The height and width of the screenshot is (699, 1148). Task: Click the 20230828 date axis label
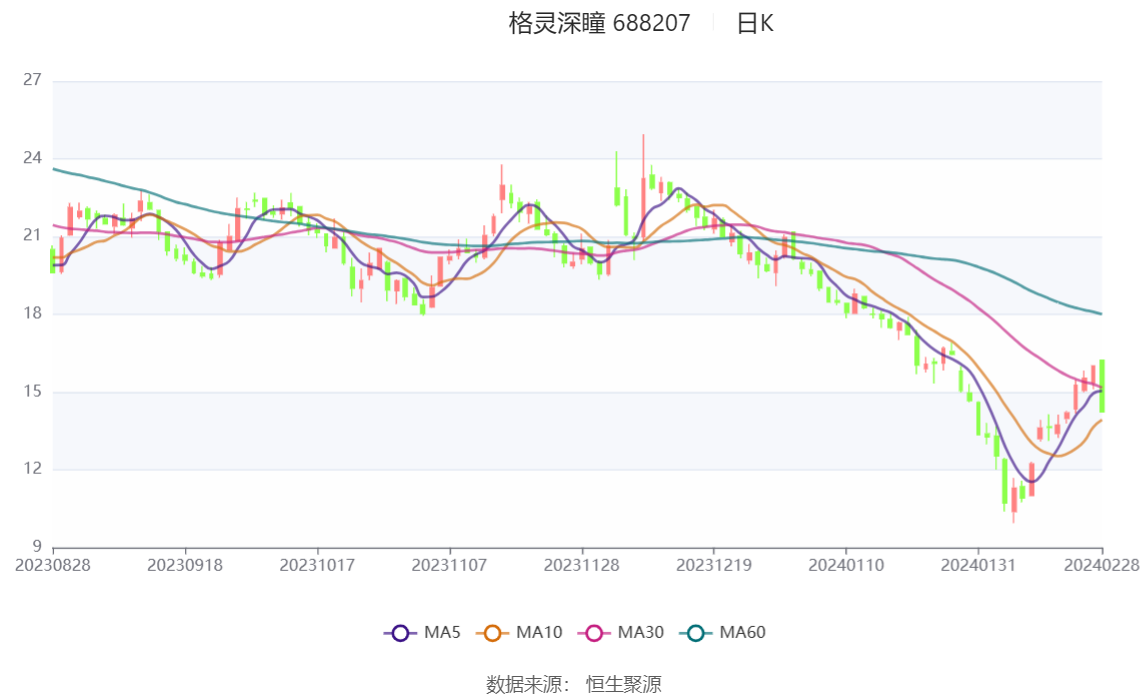click(53, 565)
